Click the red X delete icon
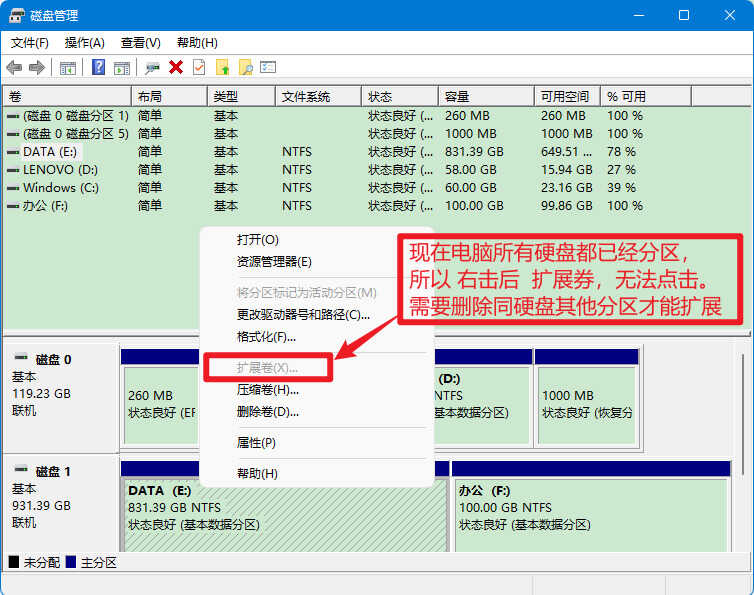754x595 pixels. pos(176,67)
